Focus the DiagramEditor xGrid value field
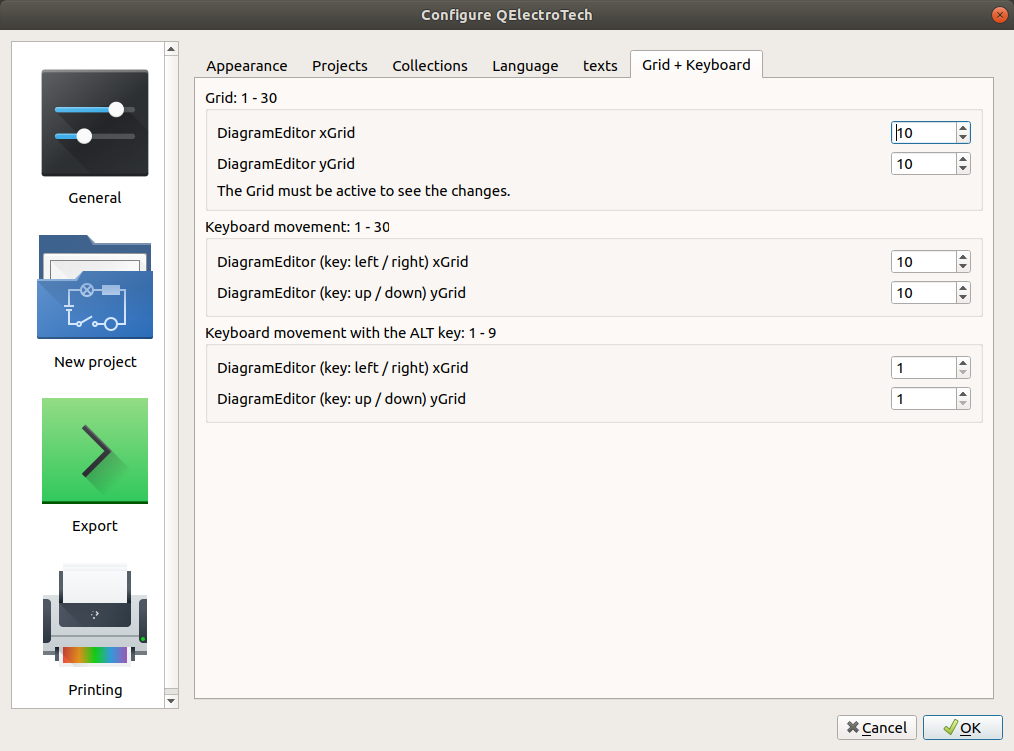The image size is (1014, 751). 923,133
